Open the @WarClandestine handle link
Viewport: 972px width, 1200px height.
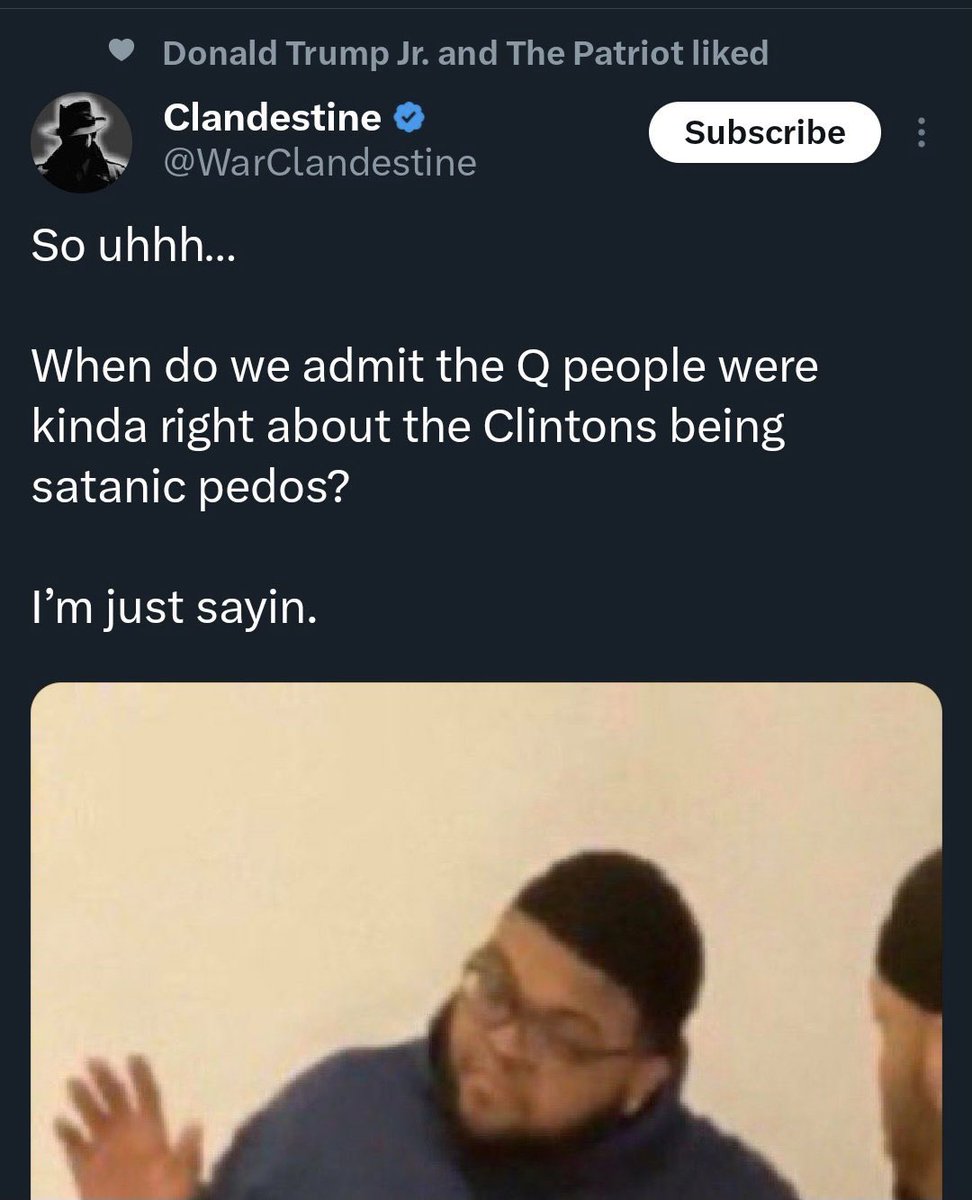point(320,161)
